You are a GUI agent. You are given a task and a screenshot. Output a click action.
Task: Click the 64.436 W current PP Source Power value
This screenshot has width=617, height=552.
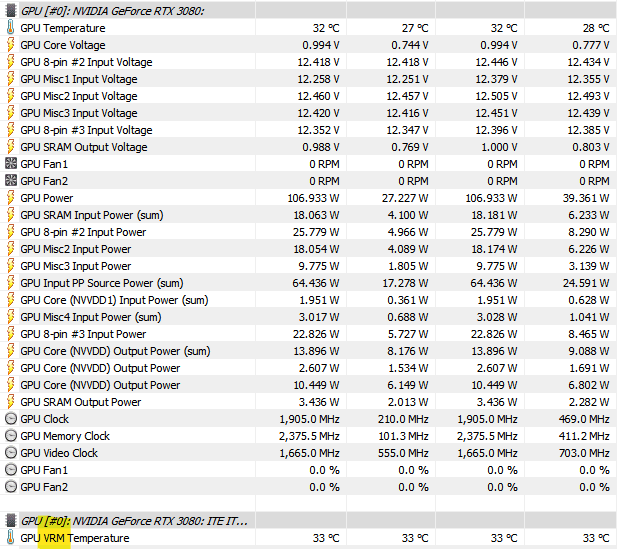(316, 283)
